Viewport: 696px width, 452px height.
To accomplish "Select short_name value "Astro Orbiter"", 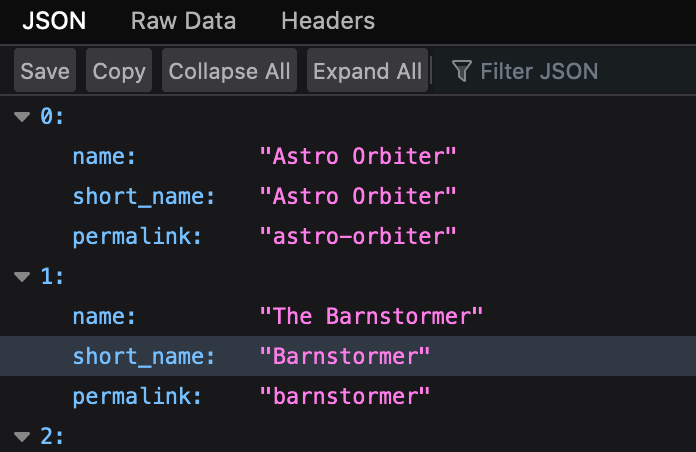I will pyautogui.click(x=358, y=196).
